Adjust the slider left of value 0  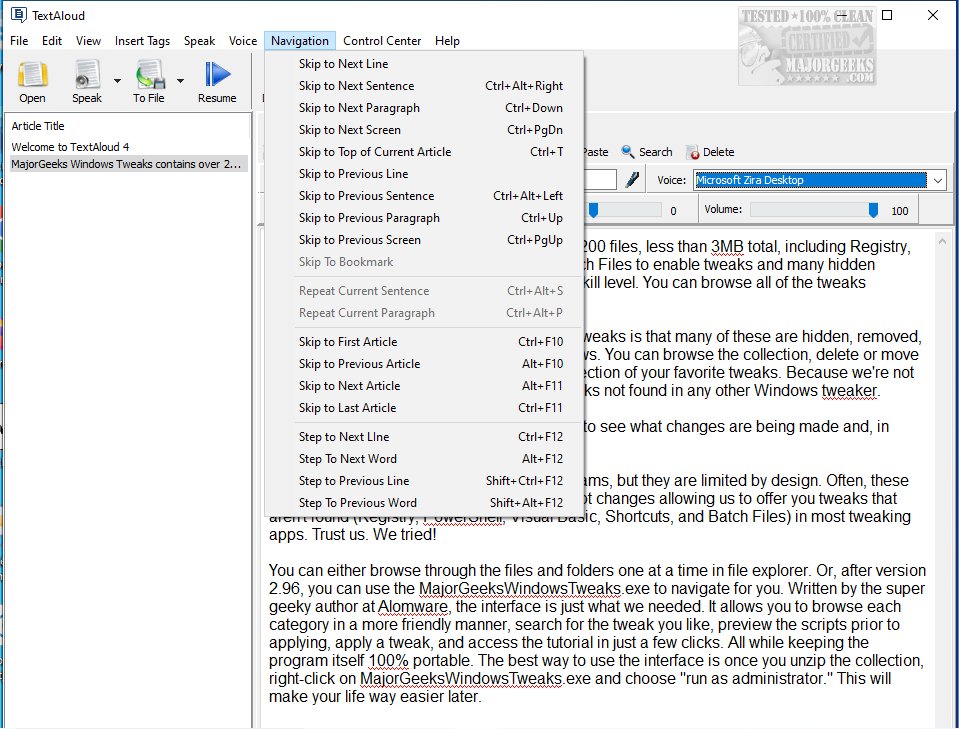point(593,210)
